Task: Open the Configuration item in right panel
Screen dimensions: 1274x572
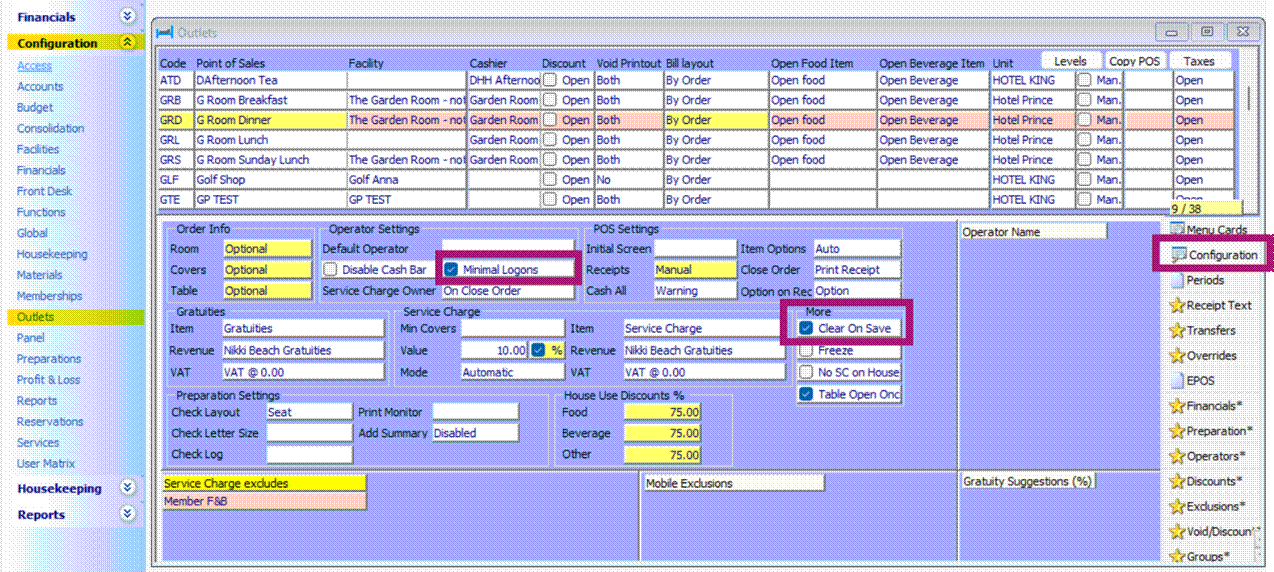Action: tap(1214, 255)
